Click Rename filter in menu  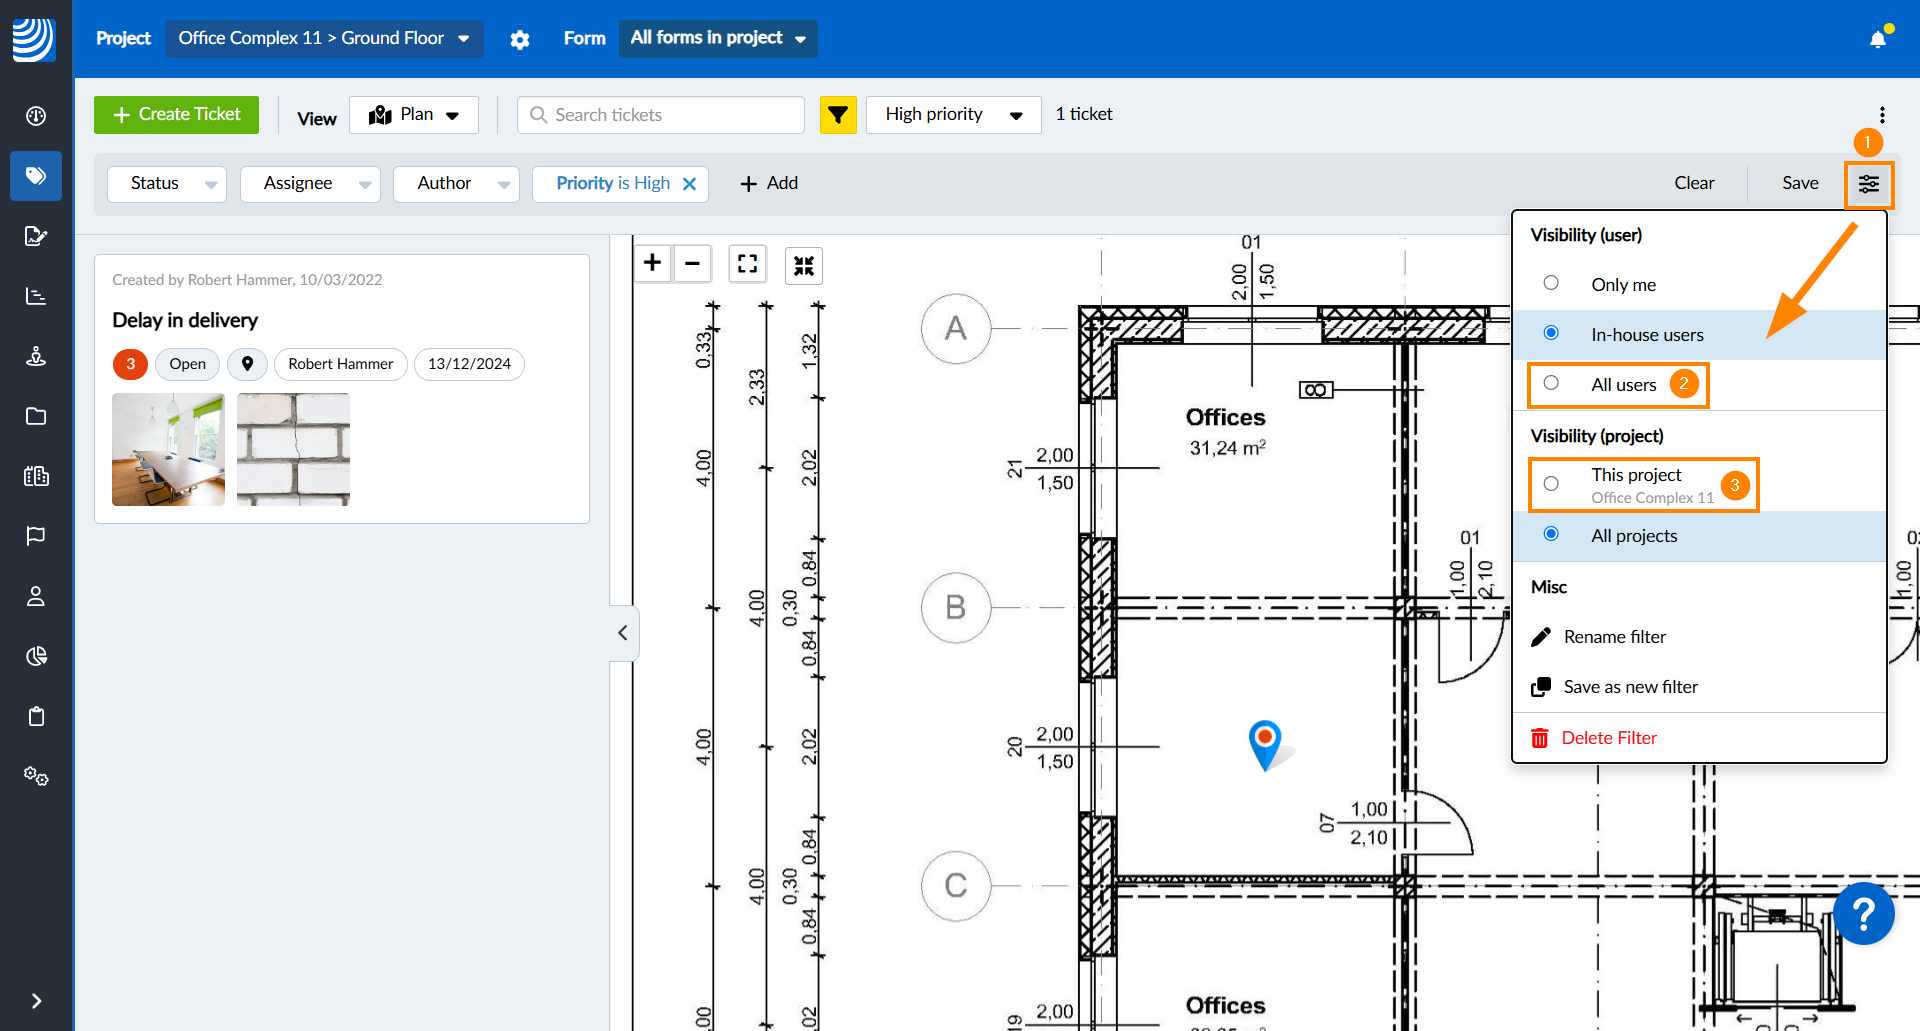coord(1614,637)
